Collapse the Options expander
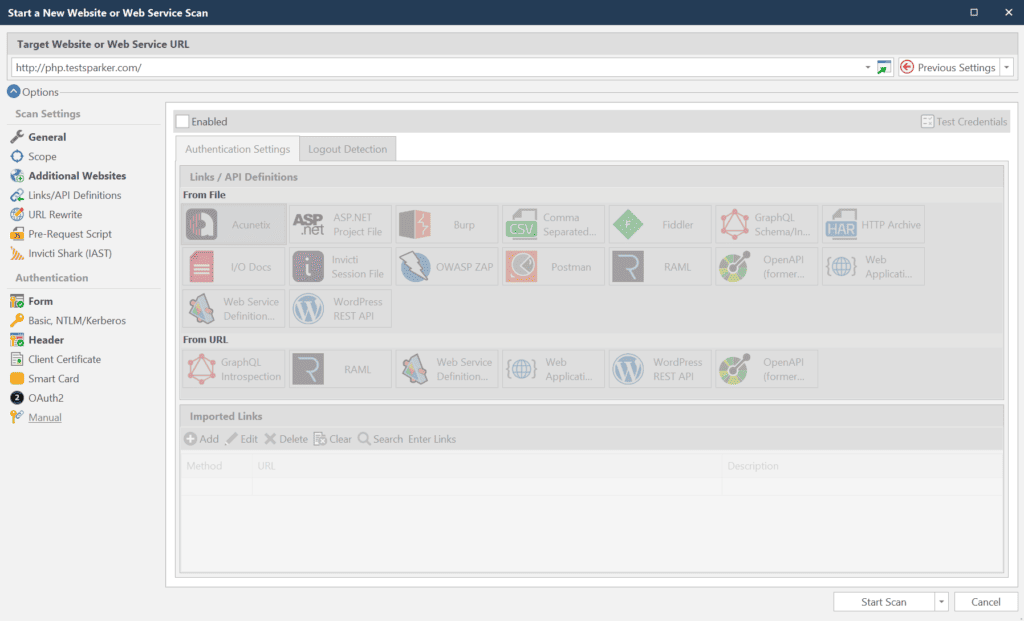The image size is (1024, 621). [14, 92]
